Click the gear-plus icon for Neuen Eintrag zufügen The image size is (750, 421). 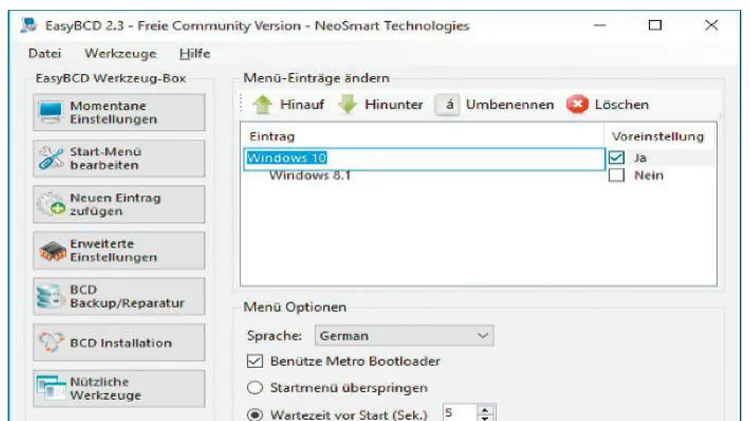[x=51, y=204]
